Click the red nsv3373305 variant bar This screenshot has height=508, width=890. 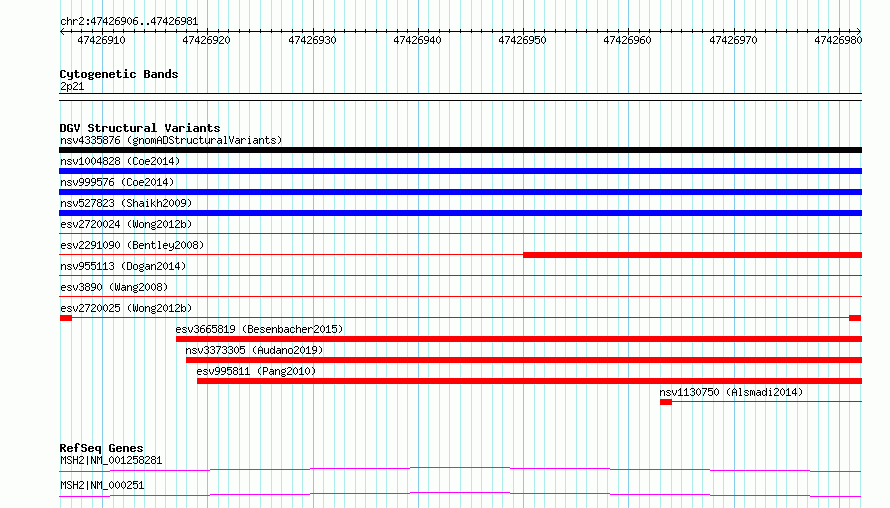(x=524, y=360)
